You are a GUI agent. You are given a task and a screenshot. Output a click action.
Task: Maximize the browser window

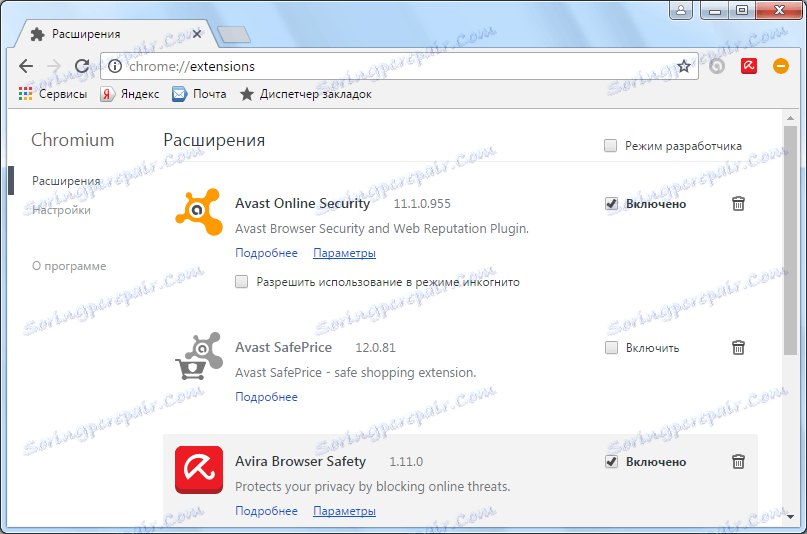pyautogui.click(x=742, y=10)
